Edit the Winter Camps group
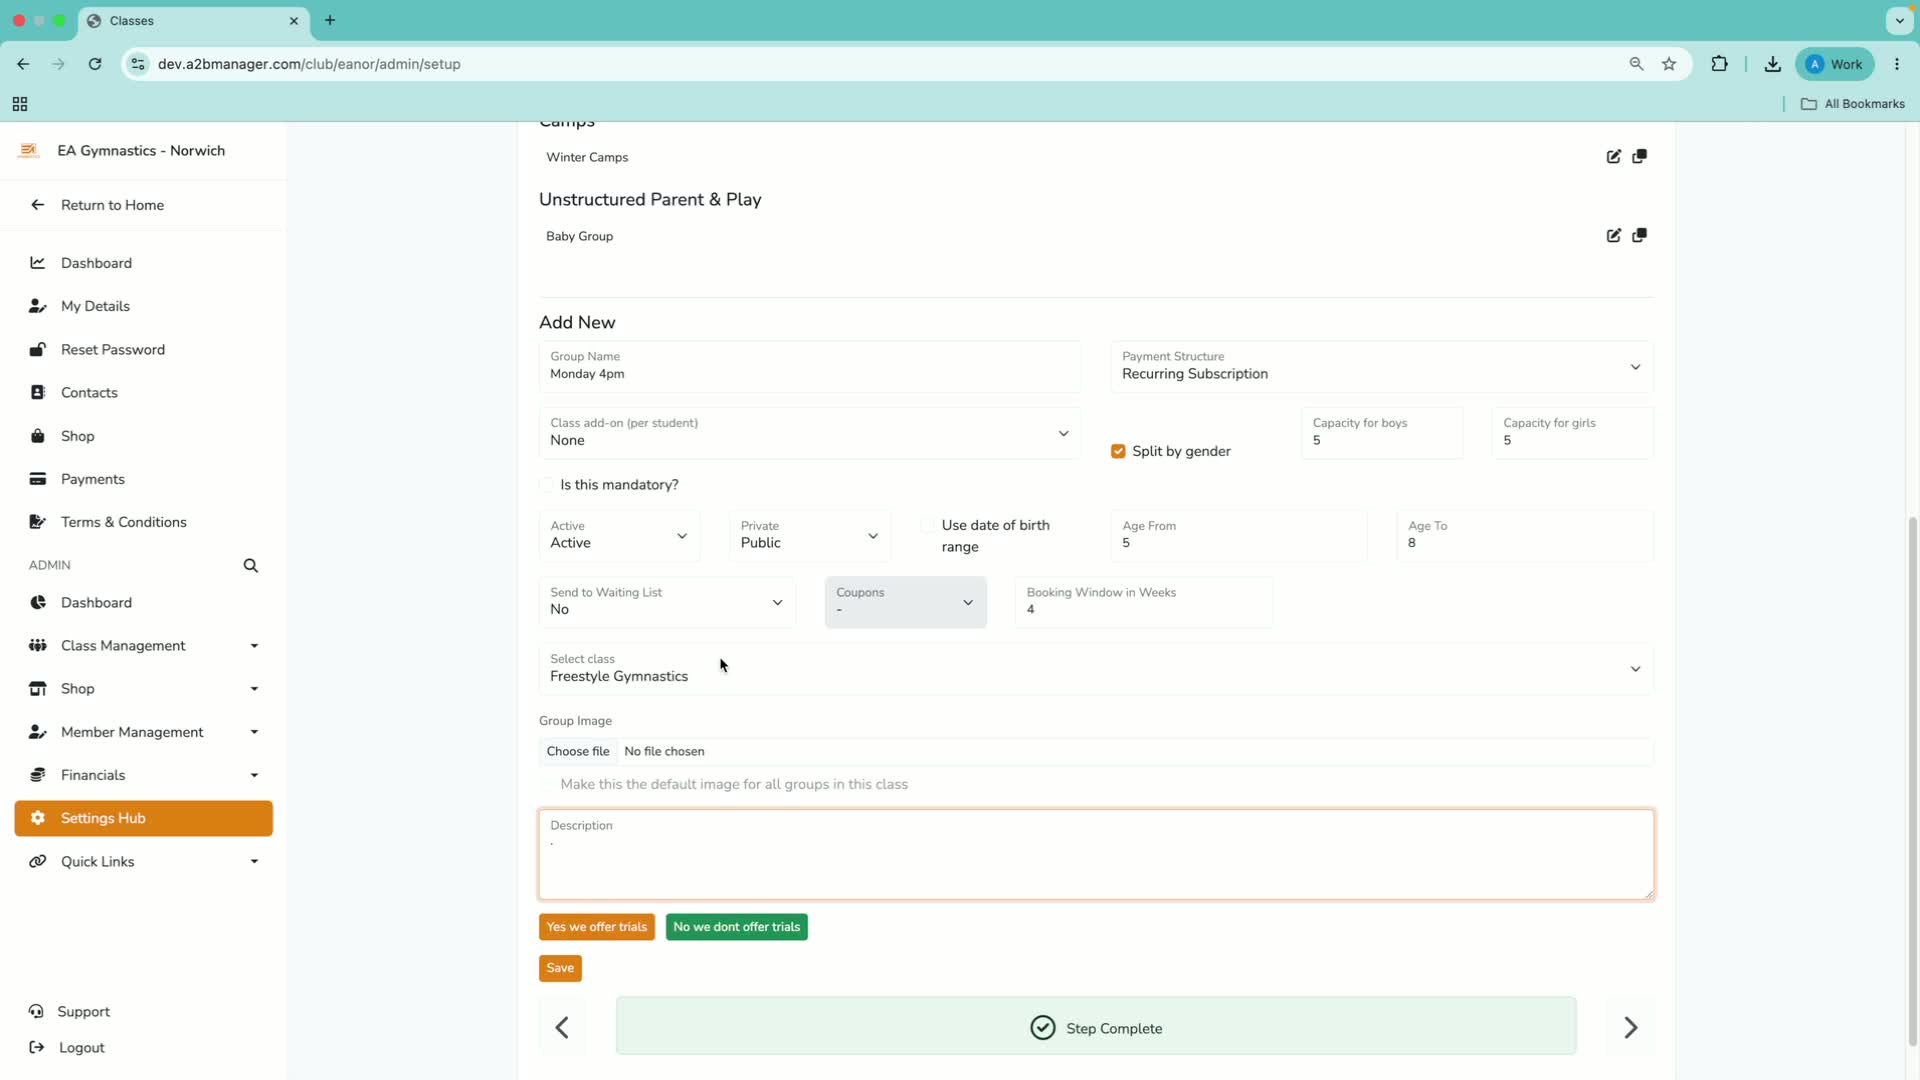 click(x=1613, y=157)
